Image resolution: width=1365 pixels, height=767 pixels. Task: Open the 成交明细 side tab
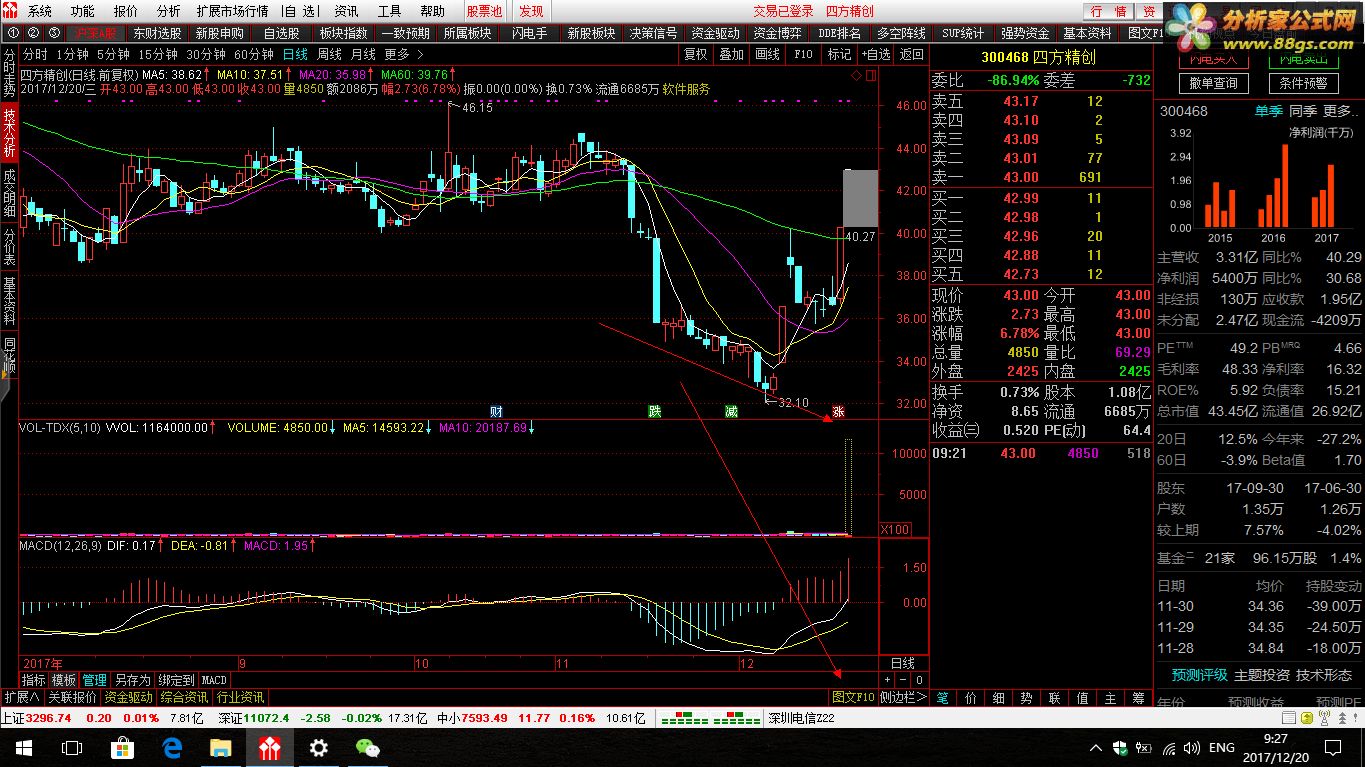pyautogui.click(x=9, y=192)
